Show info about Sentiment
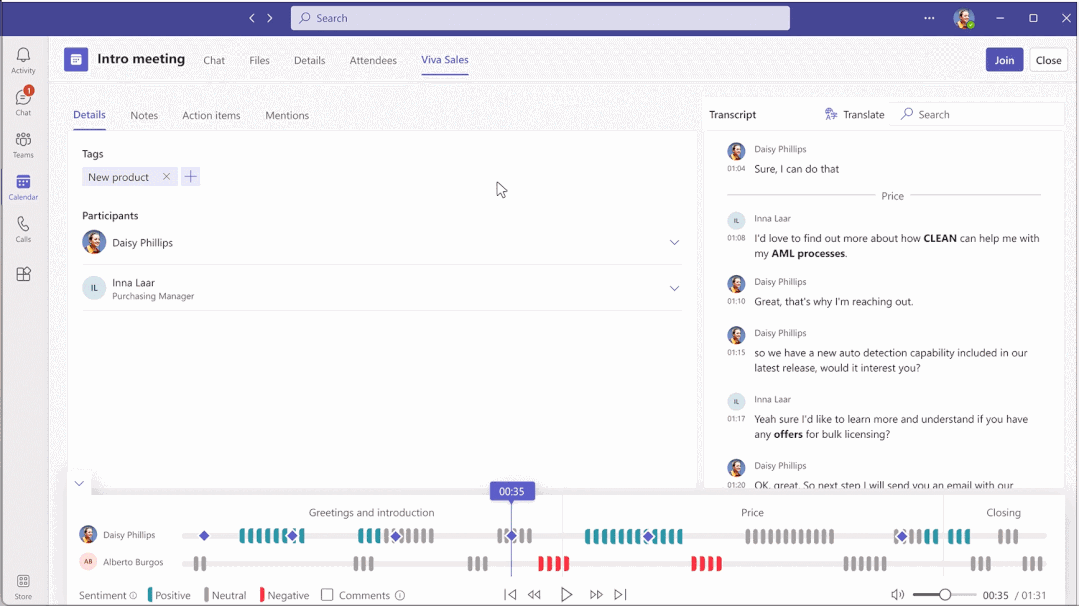The width and height of the screenshot is (1079, 606). (133, 596)
